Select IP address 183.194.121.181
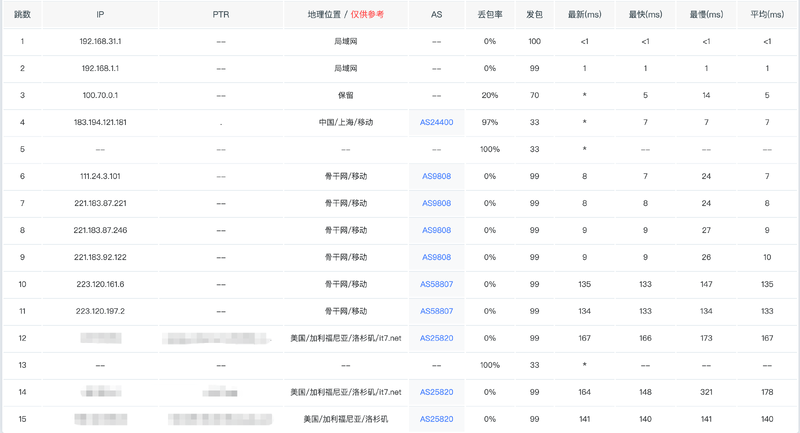The width and height of the screenshot is (800, 433). [x=101, y=122]
